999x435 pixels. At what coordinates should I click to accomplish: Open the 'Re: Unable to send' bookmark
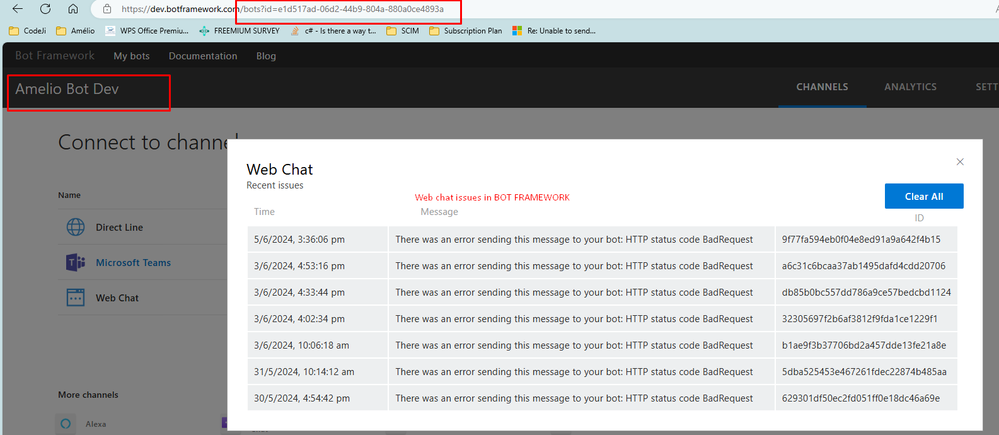(554, 31)
